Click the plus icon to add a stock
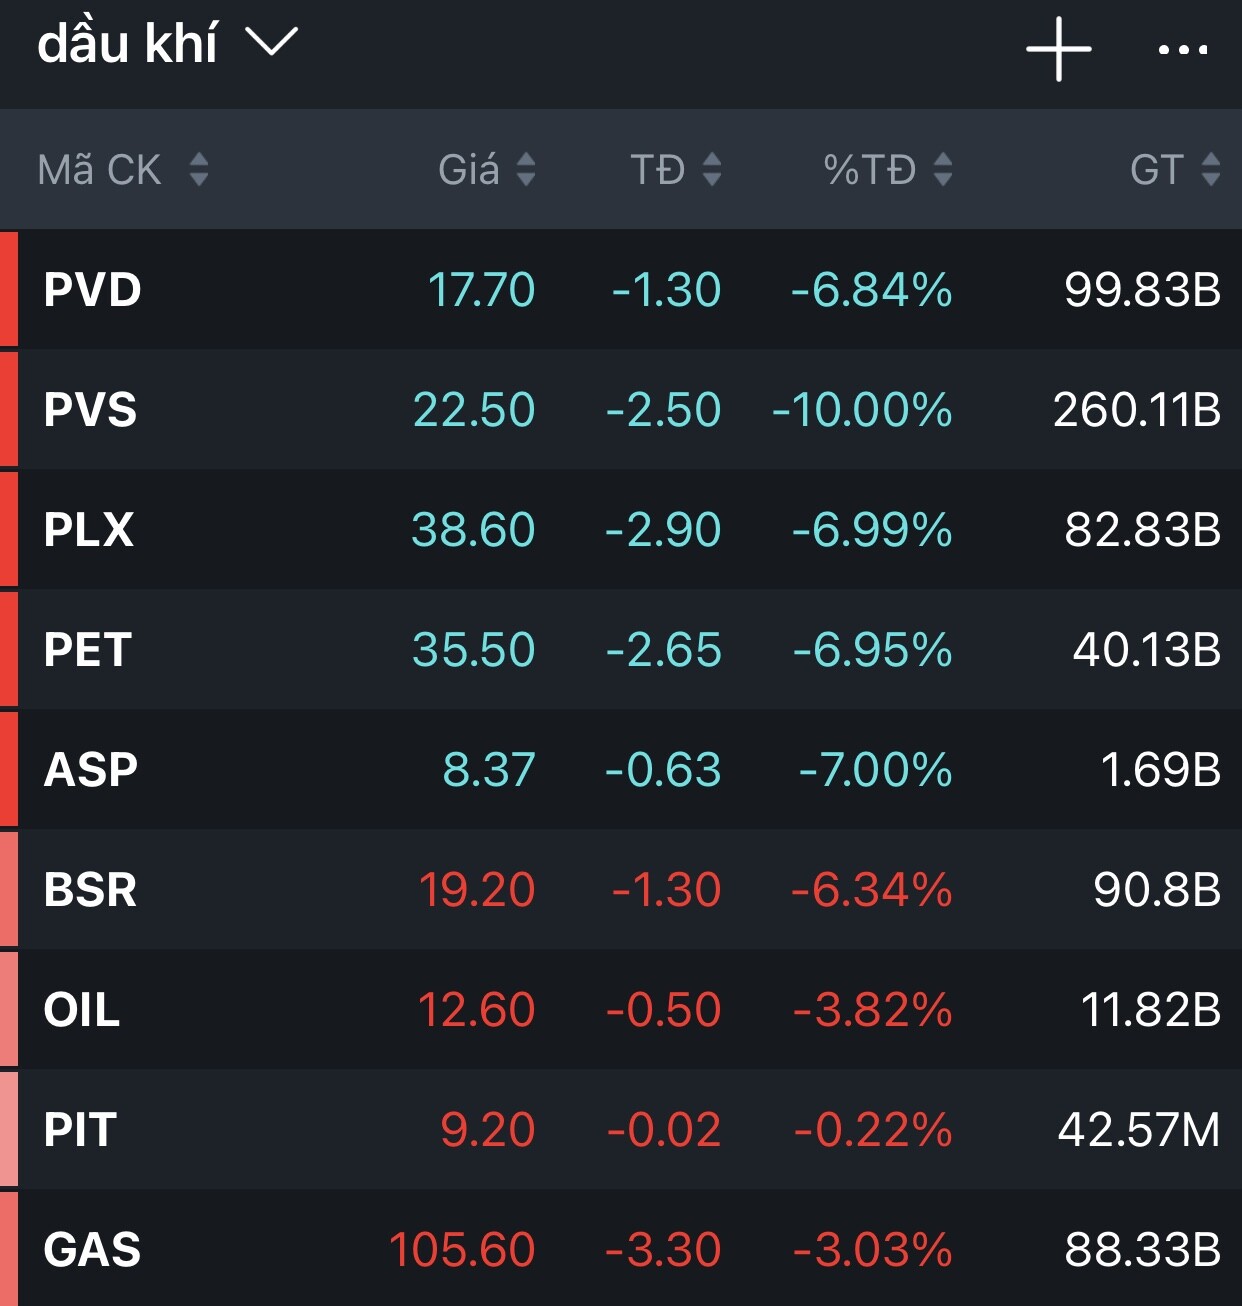The image size is (1242, 1306). [x=1058, y=49]
